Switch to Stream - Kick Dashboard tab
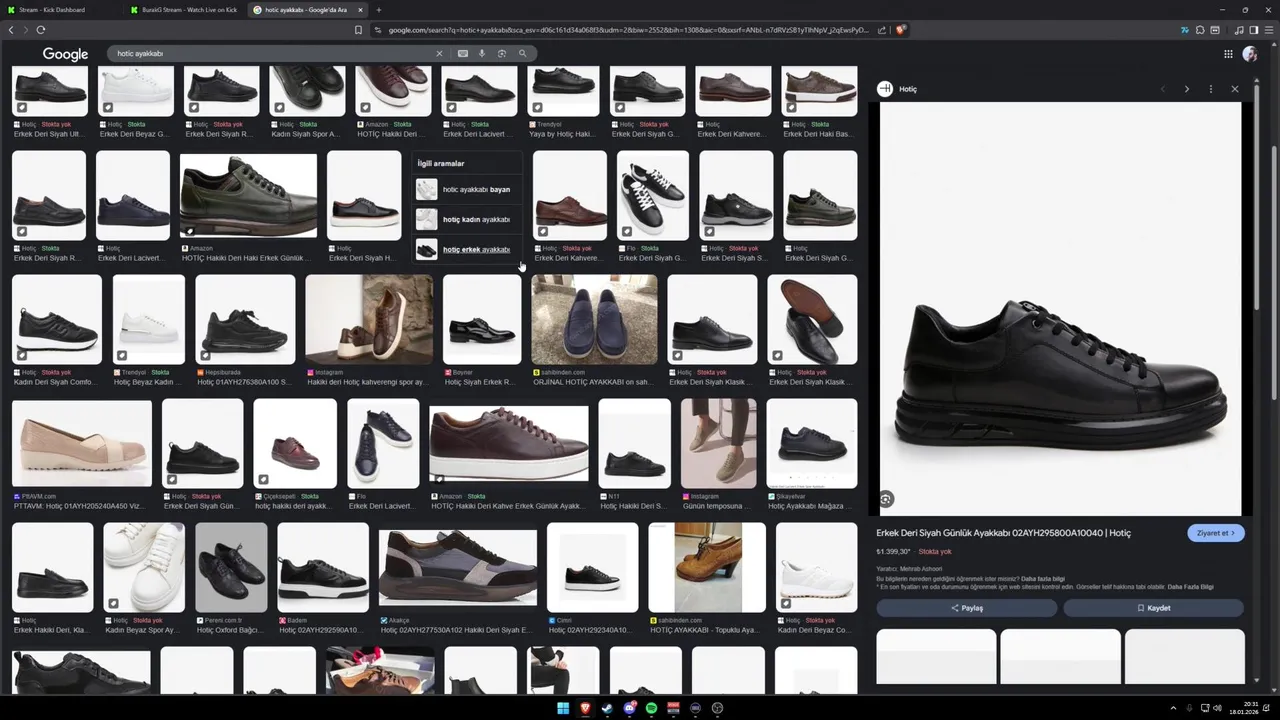The image size is (1280, 720). pos(62,10)
